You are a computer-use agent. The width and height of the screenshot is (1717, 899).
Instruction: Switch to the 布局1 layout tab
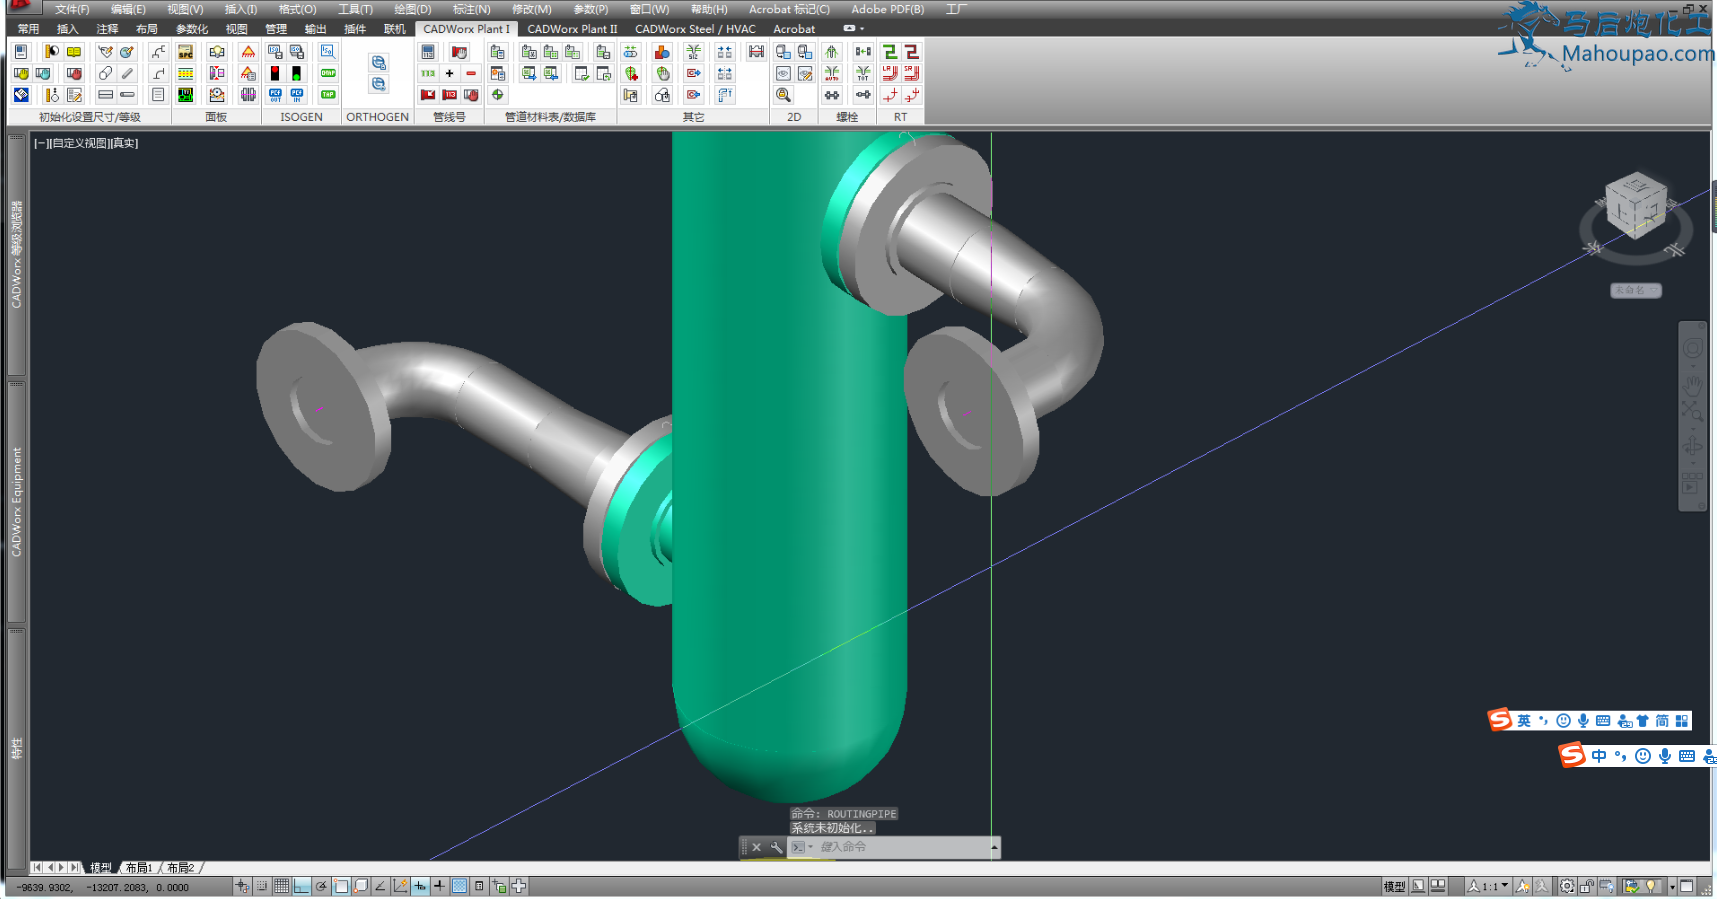click(139, 867)
